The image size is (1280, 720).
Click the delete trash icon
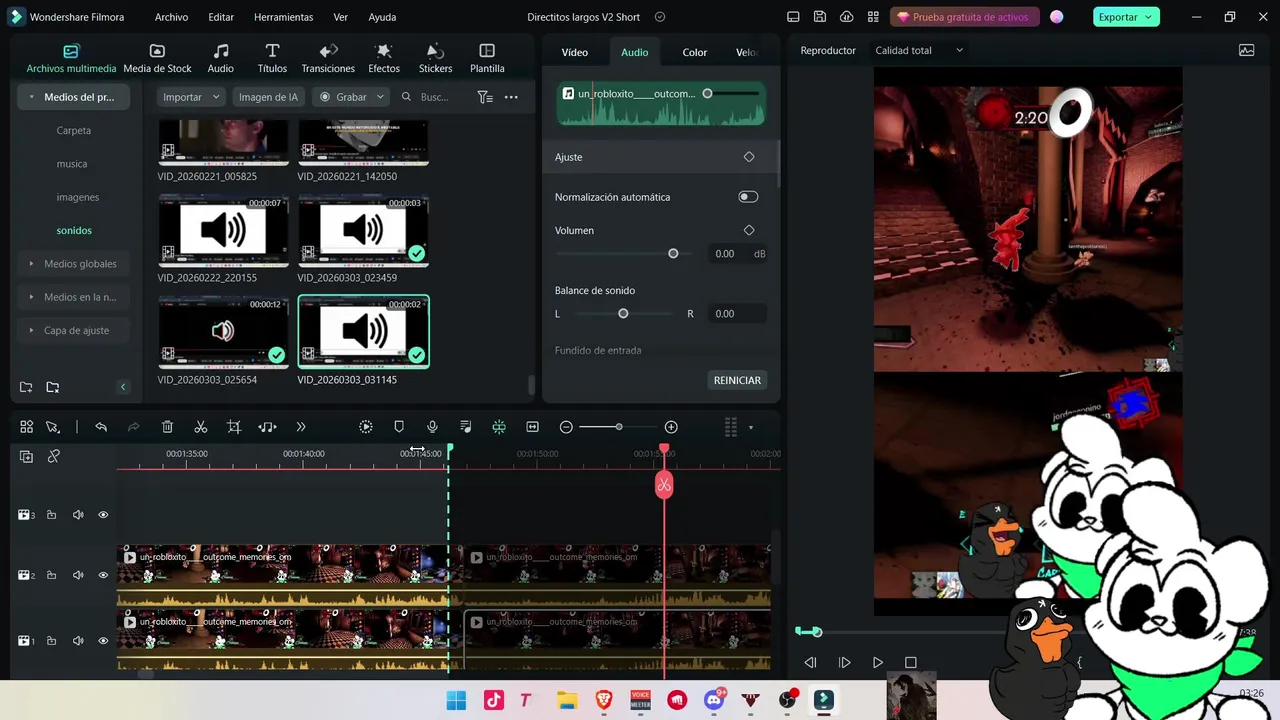pos(168,427)
